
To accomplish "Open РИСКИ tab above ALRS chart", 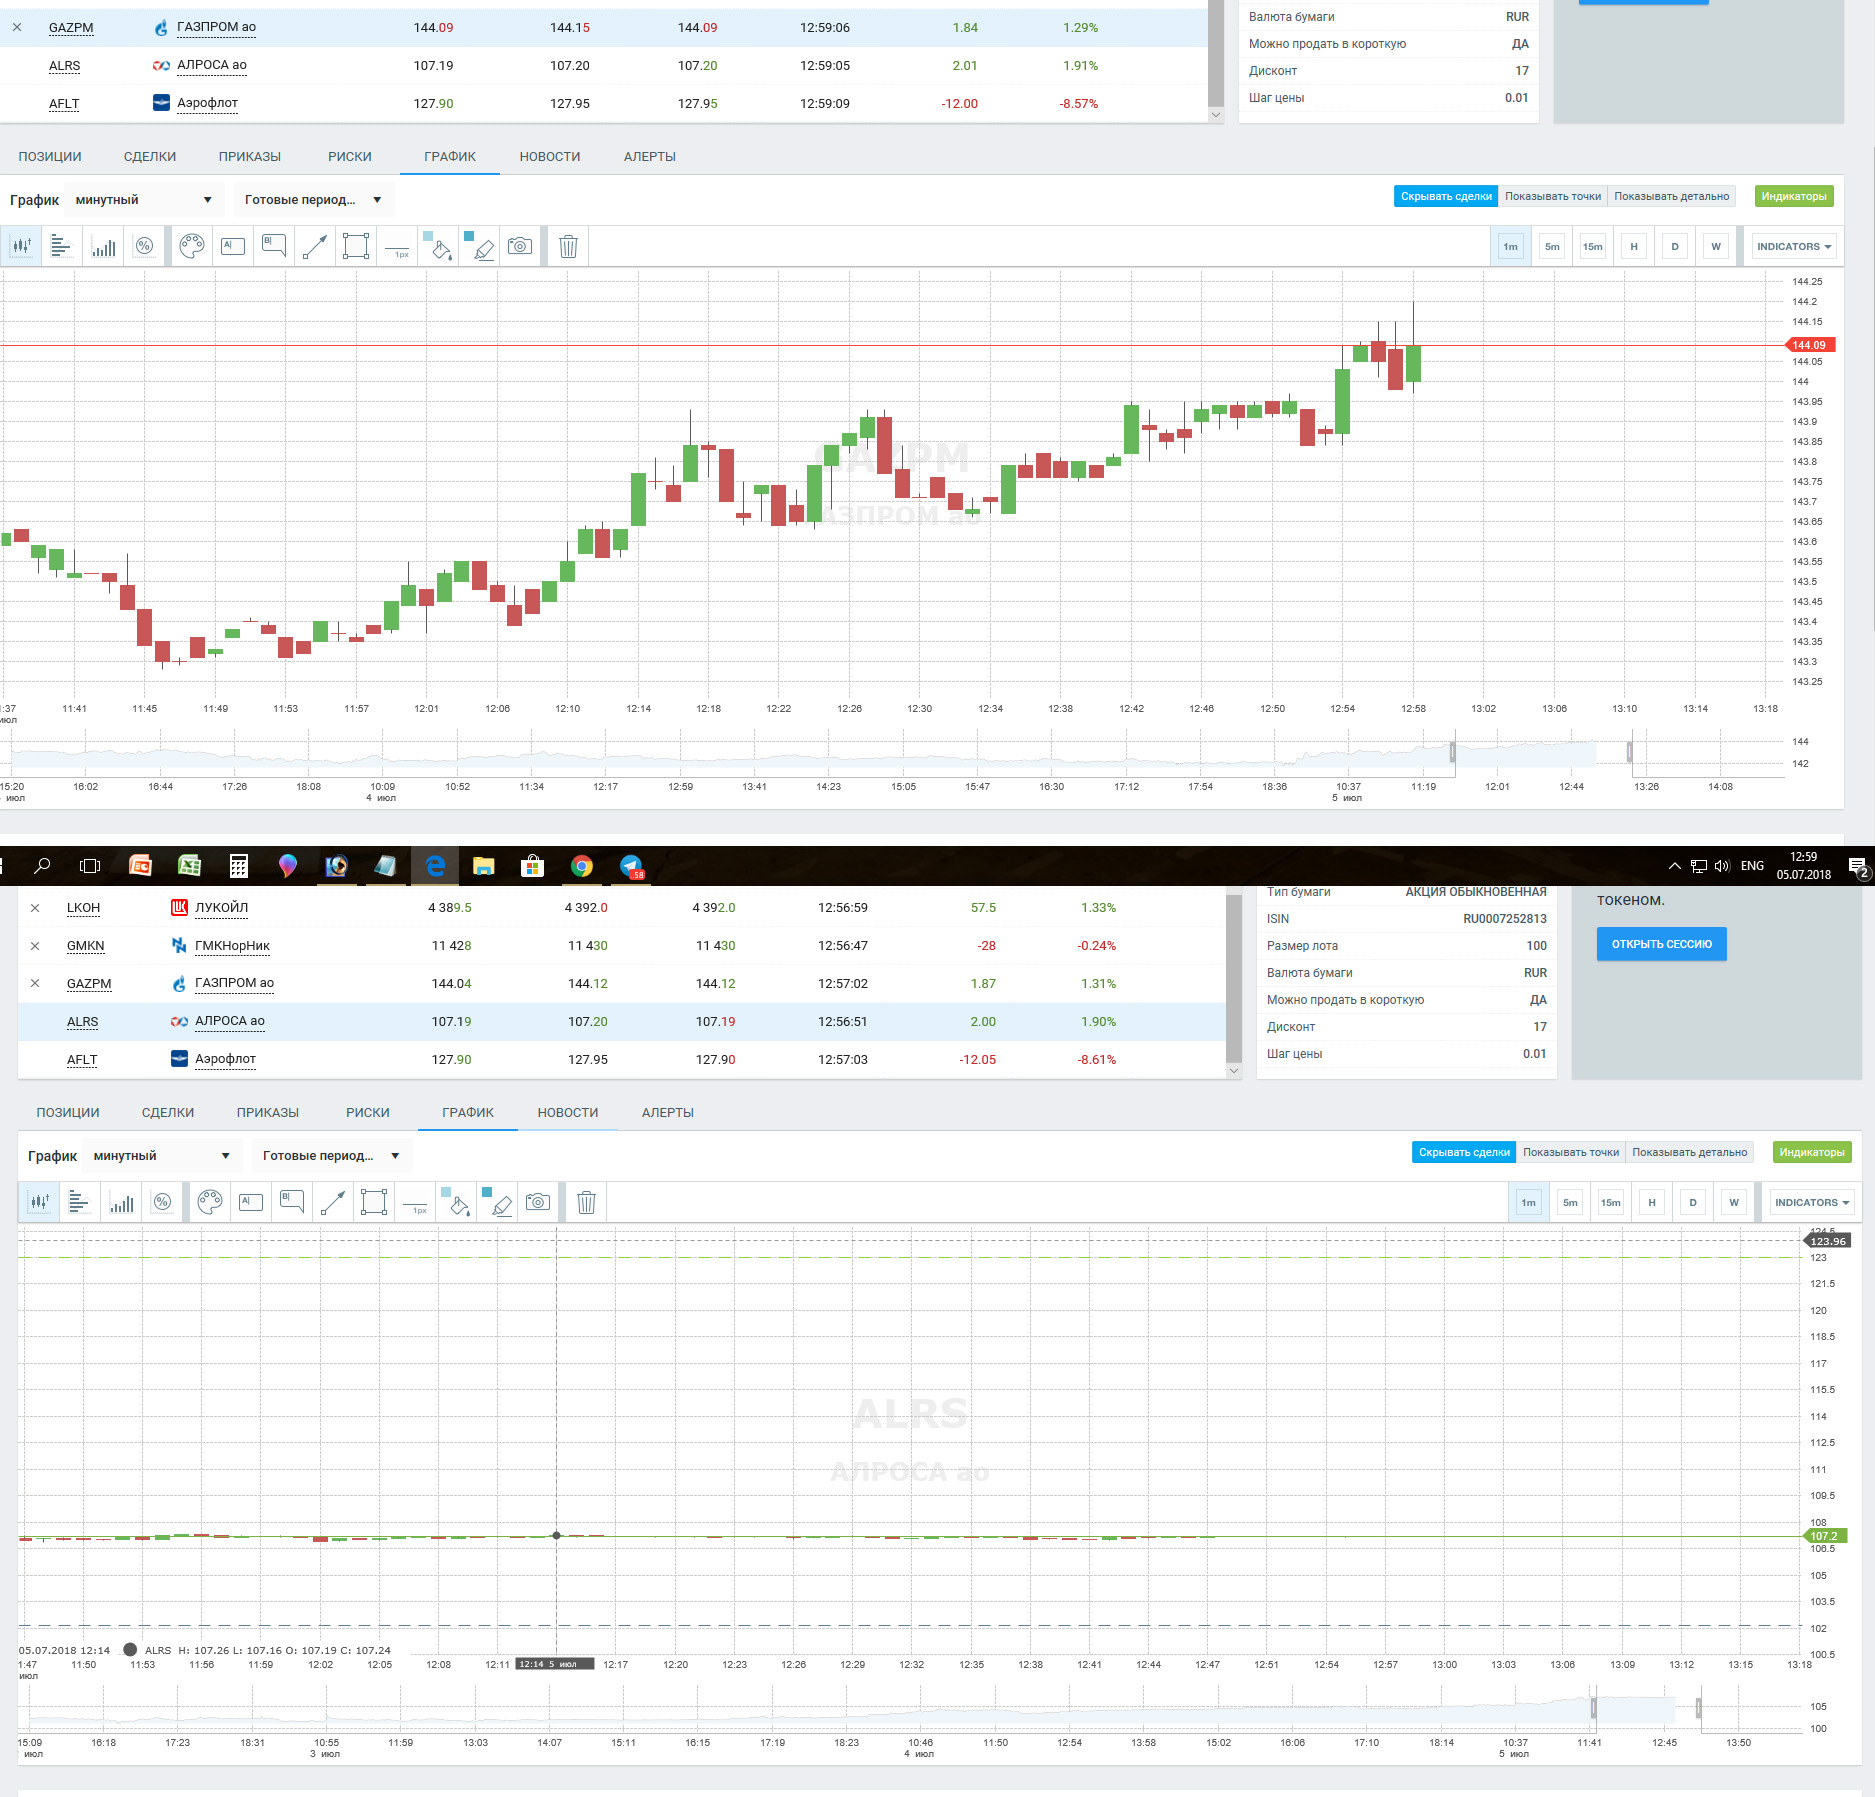I will click(368, 1113).
